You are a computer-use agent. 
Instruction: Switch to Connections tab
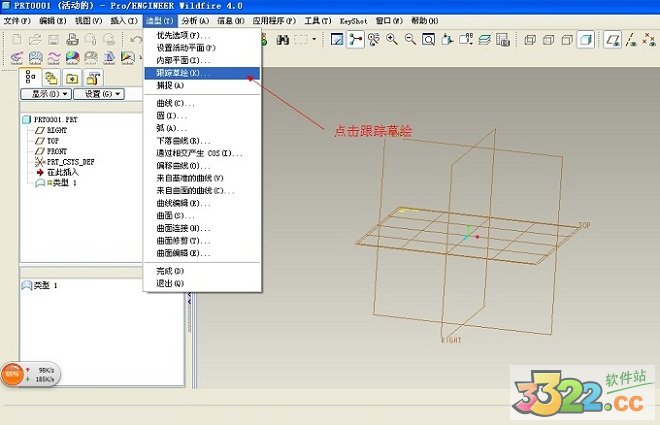point(93,78)
